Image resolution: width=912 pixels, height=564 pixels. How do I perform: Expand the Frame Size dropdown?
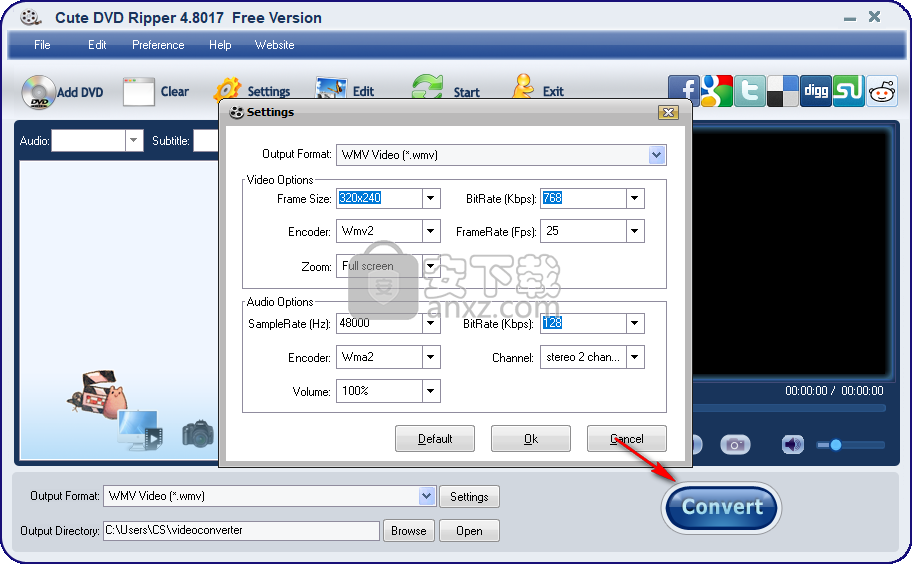[430, 198]
